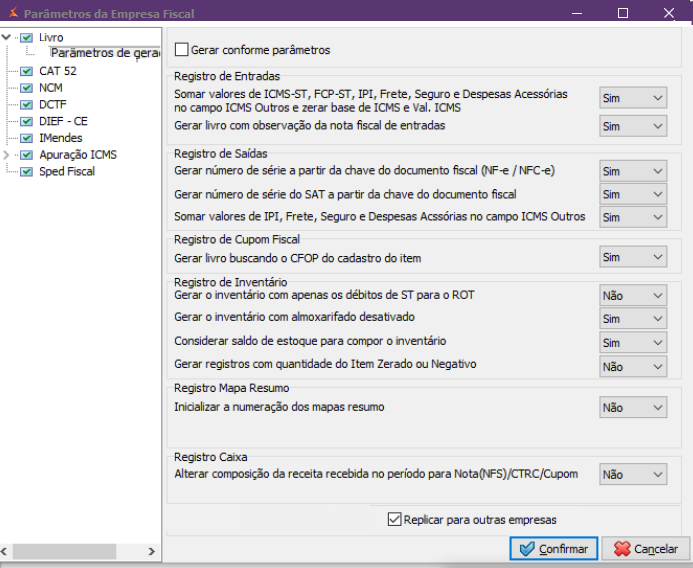Open dropdown for débitos de ST para o ROT
Viewport: 693px width, 568px height.
point(633,295)
